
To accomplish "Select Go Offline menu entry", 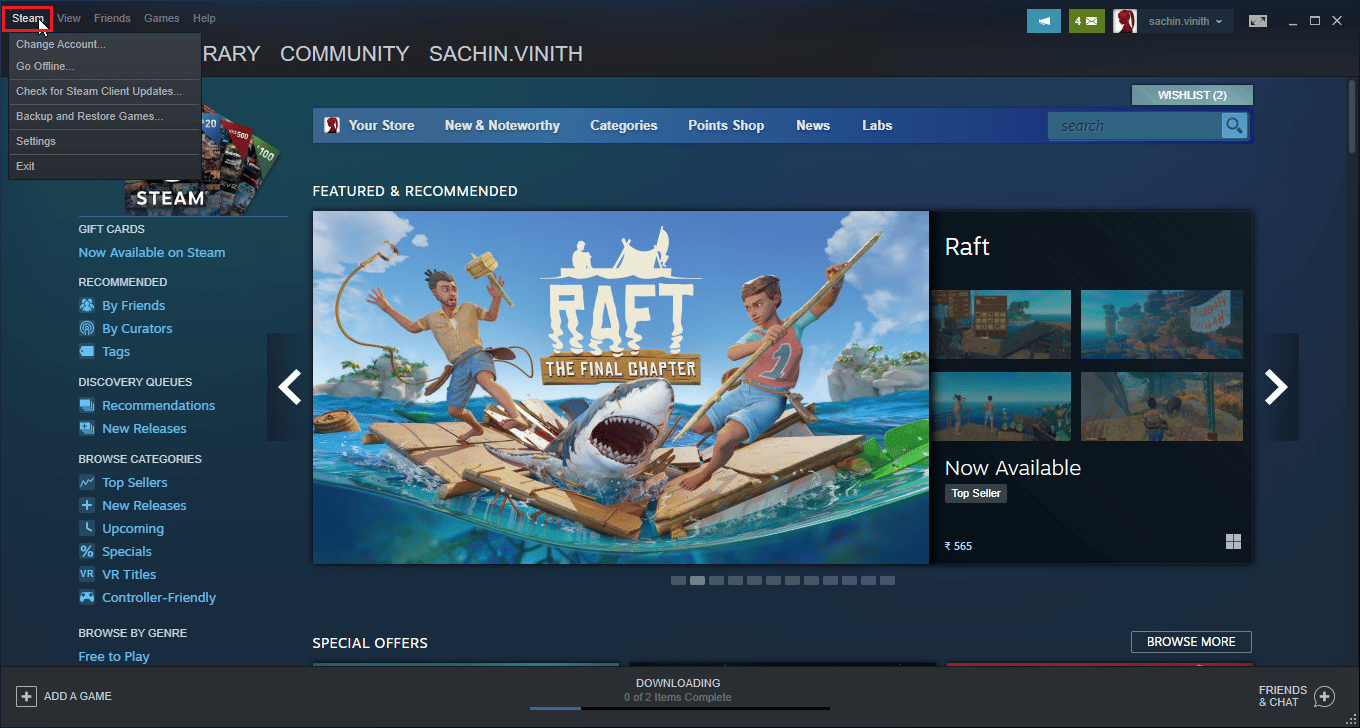I will (105, 66).
